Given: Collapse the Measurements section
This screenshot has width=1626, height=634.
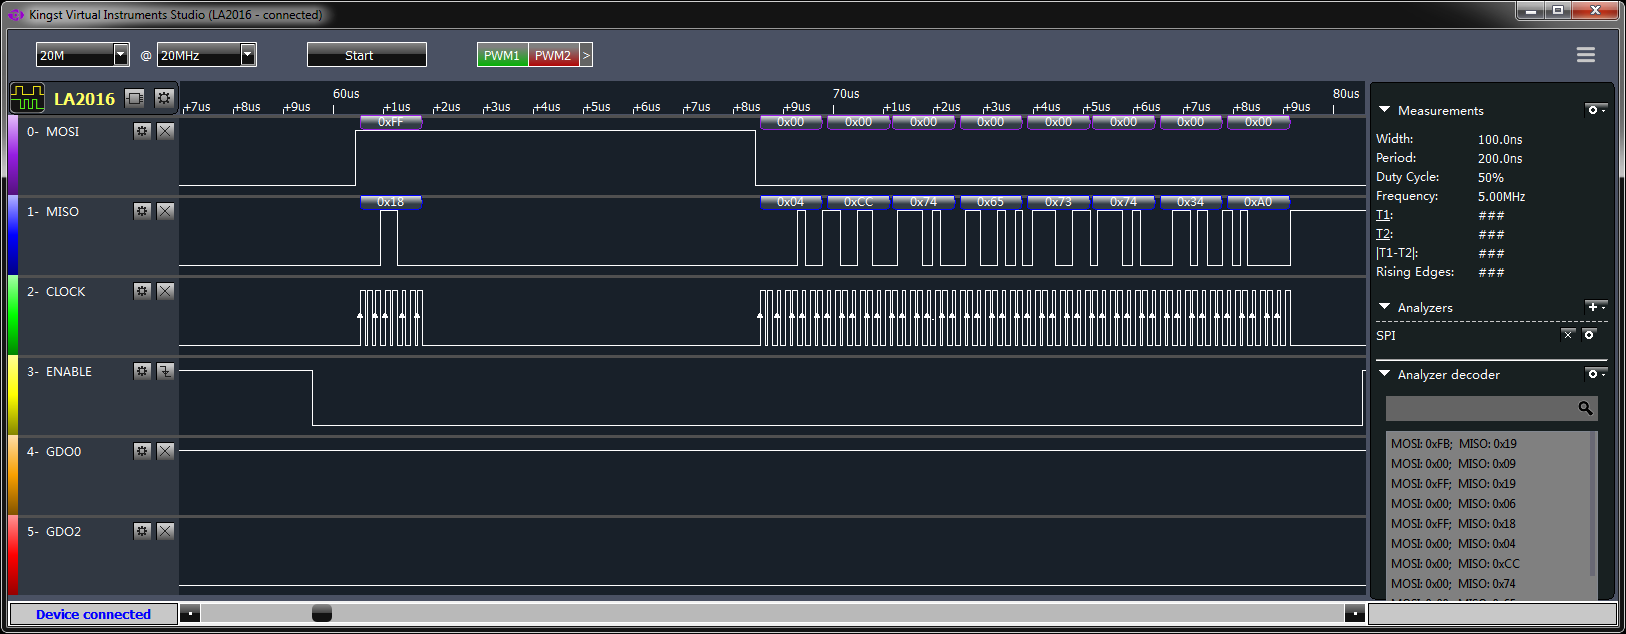Looking at the screenshot, I should [1385, 110].
